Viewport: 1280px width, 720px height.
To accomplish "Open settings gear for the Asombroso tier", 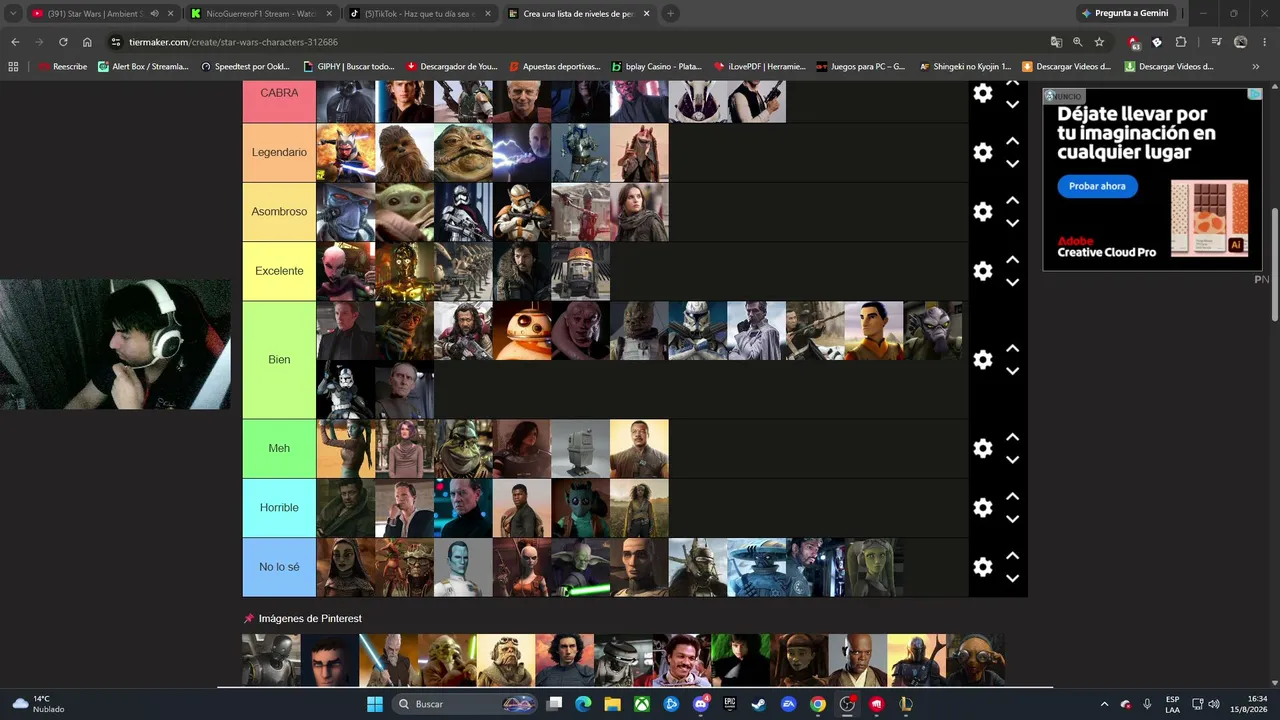I will (983, 212).
